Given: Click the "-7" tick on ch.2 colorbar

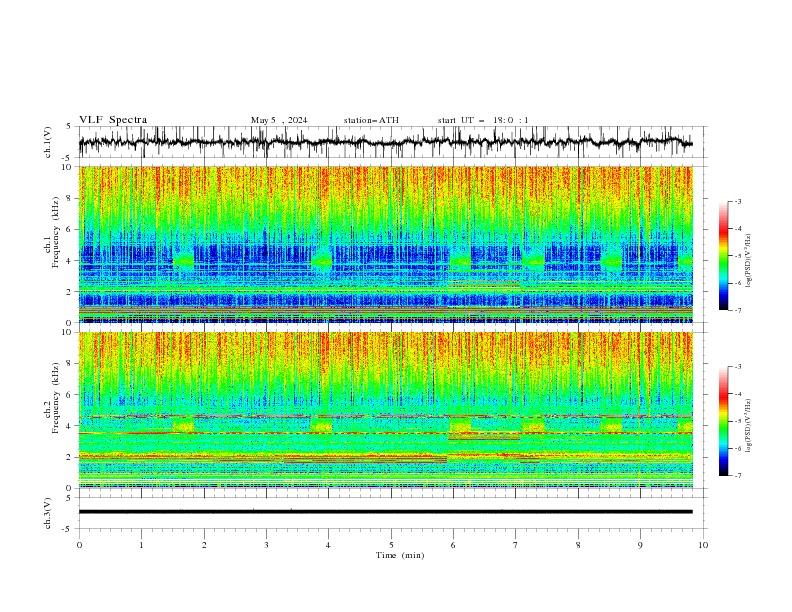Looking at the screenshot, I should pyautogui.click(x=738, y=476).
